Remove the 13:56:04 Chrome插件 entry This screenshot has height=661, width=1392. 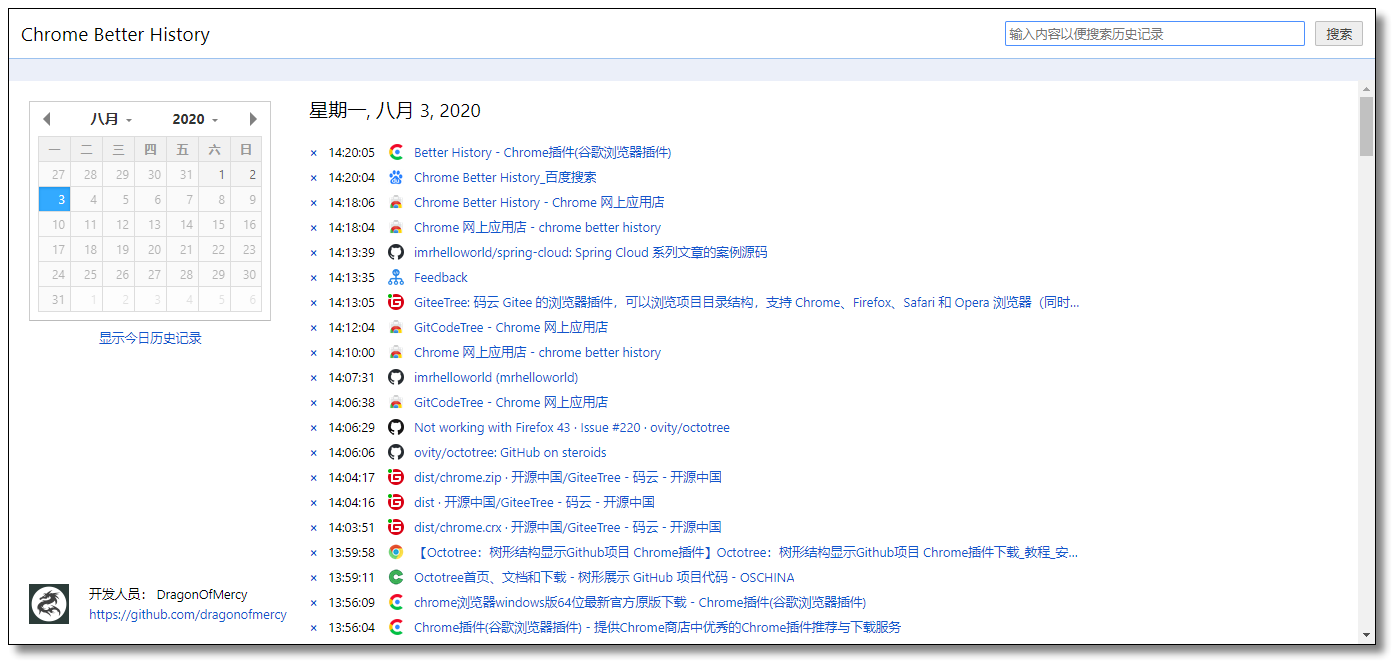313,628
